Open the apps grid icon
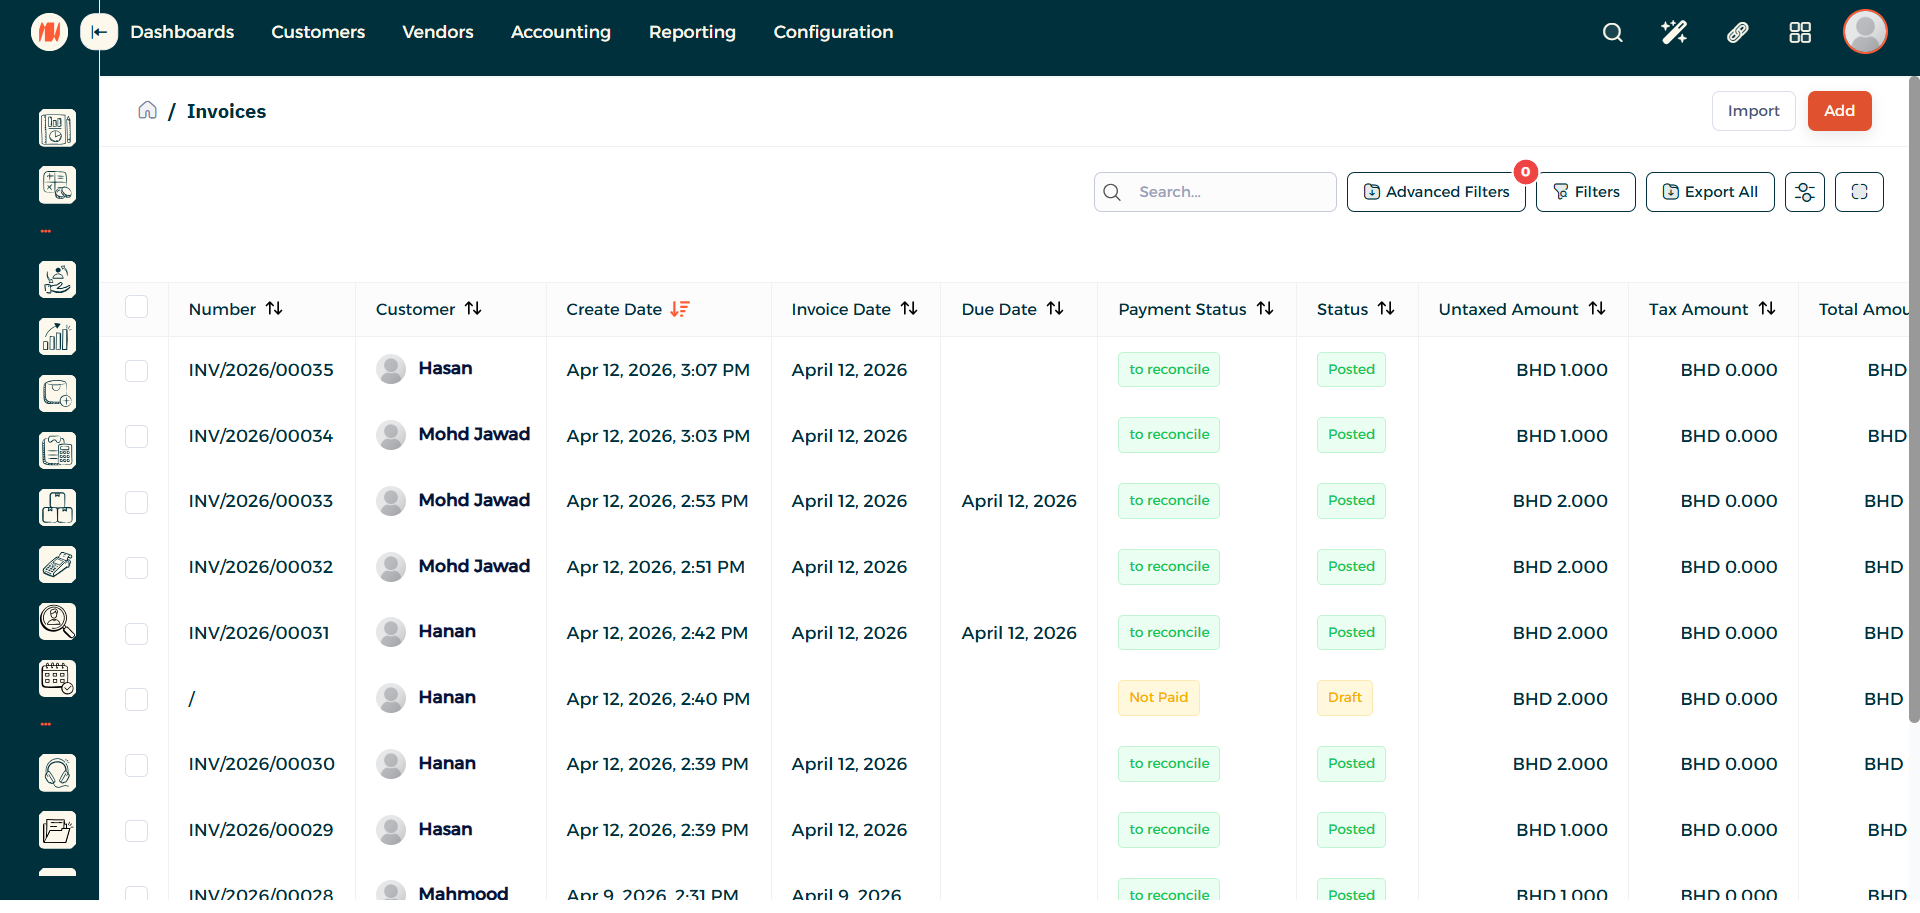This screenshot has width=1920, height=913. pos(1800,33)
